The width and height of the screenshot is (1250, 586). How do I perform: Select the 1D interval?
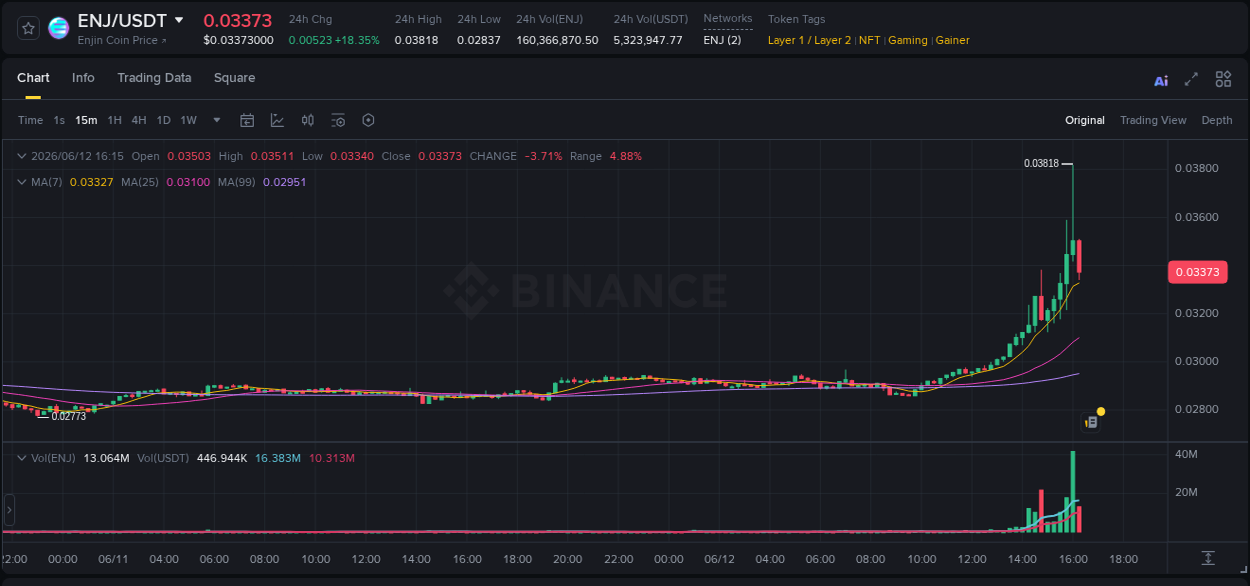163,120
